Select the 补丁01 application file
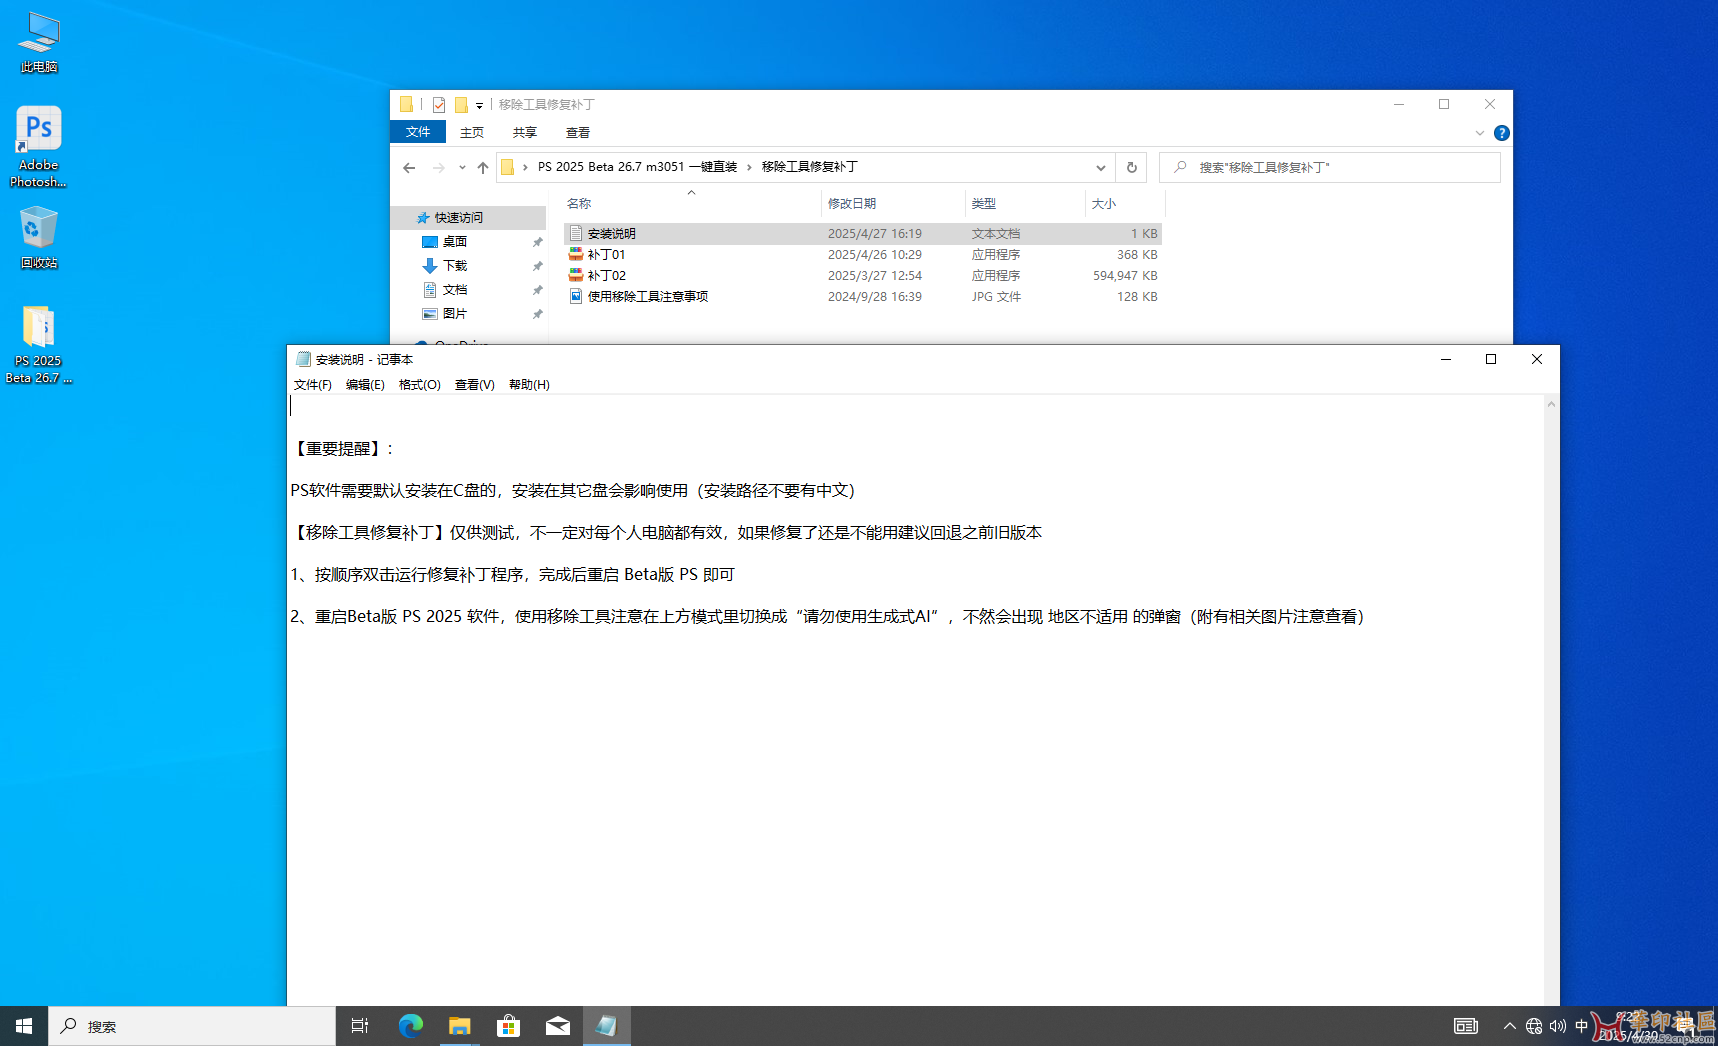The height and width of the screenshot is (1046, 1718). tap(864, 255)
